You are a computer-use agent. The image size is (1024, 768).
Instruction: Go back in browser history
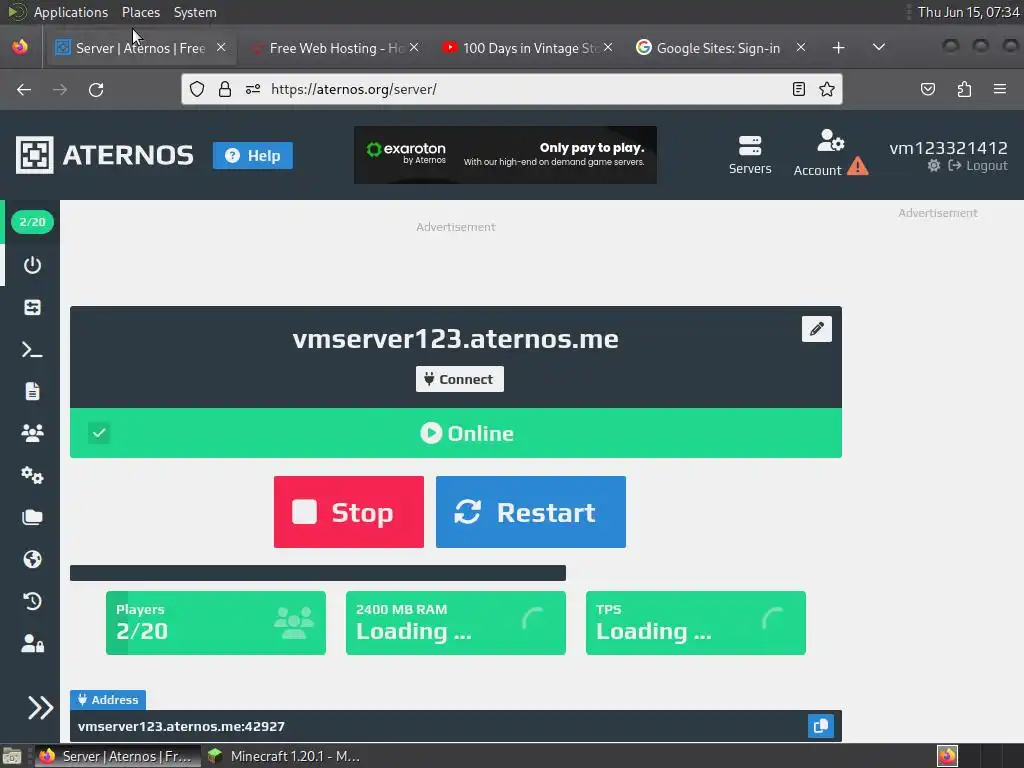(x=24, y=89)
